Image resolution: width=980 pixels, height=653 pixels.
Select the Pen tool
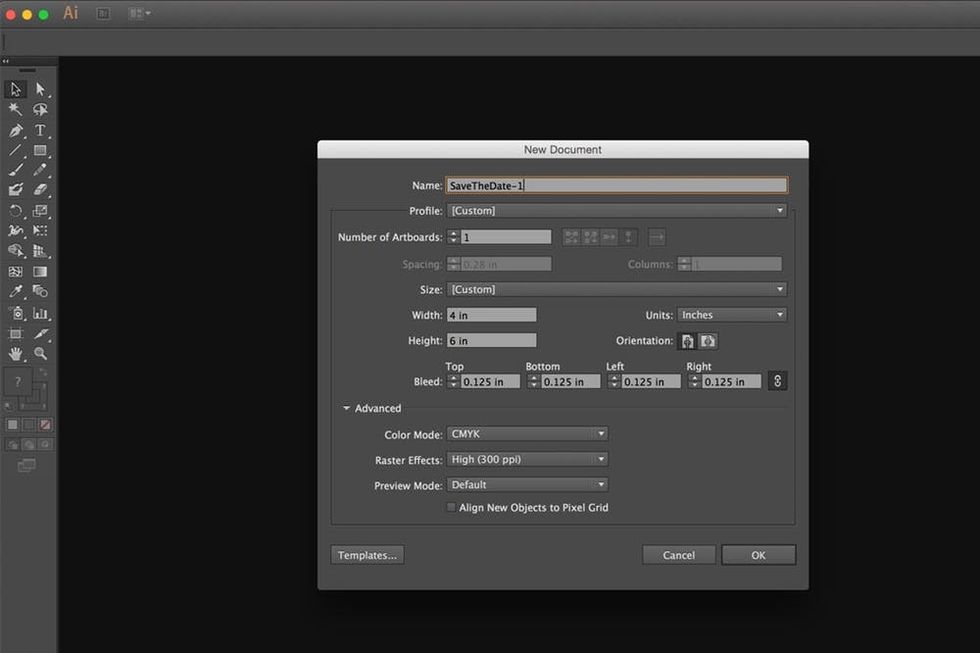pyautogui.click(x=15, y=130)
